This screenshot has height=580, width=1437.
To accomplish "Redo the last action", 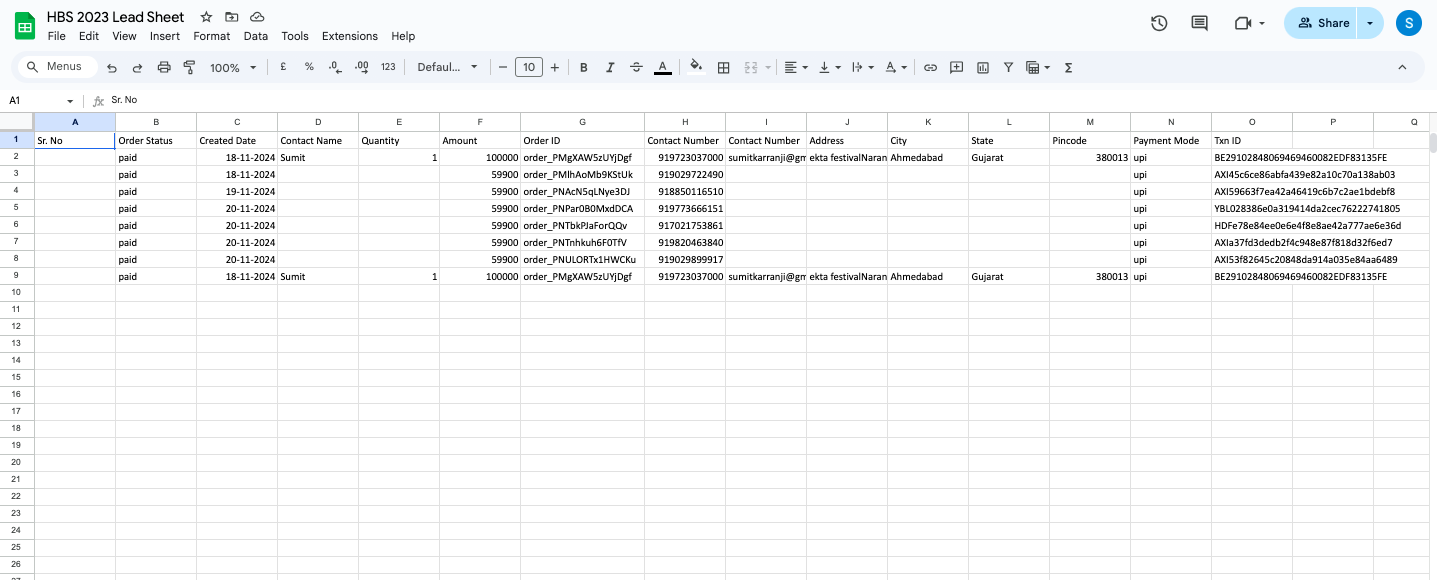I will tap(137, 67).
